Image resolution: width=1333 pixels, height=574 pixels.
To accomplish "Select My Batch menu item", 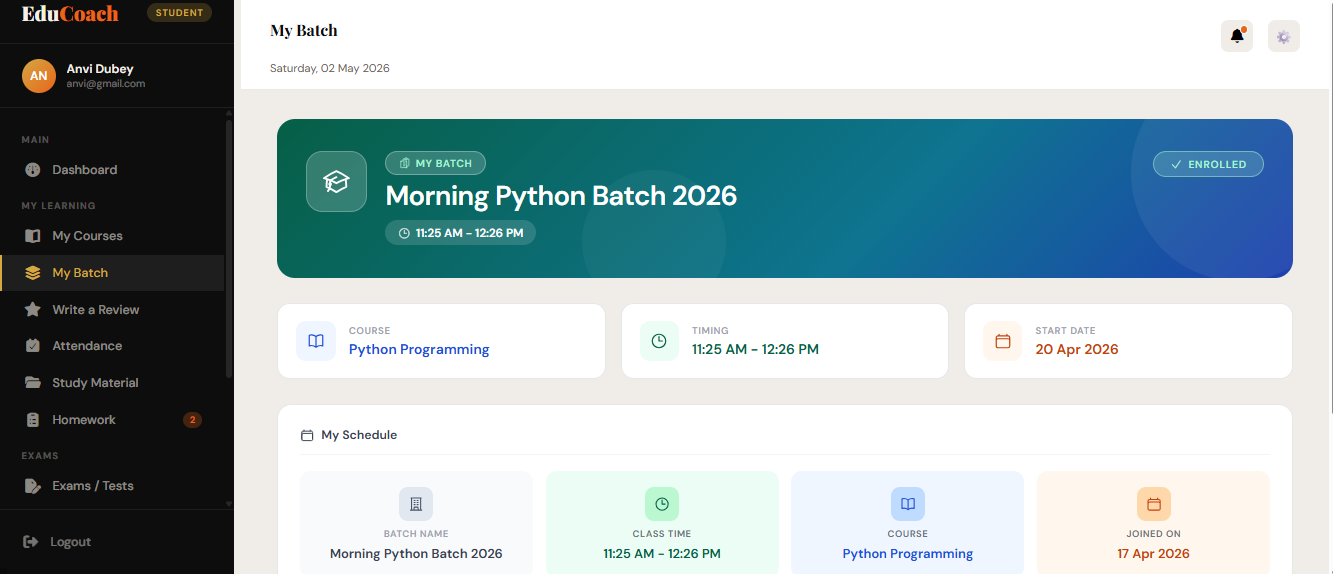I will tap(112, 273).
